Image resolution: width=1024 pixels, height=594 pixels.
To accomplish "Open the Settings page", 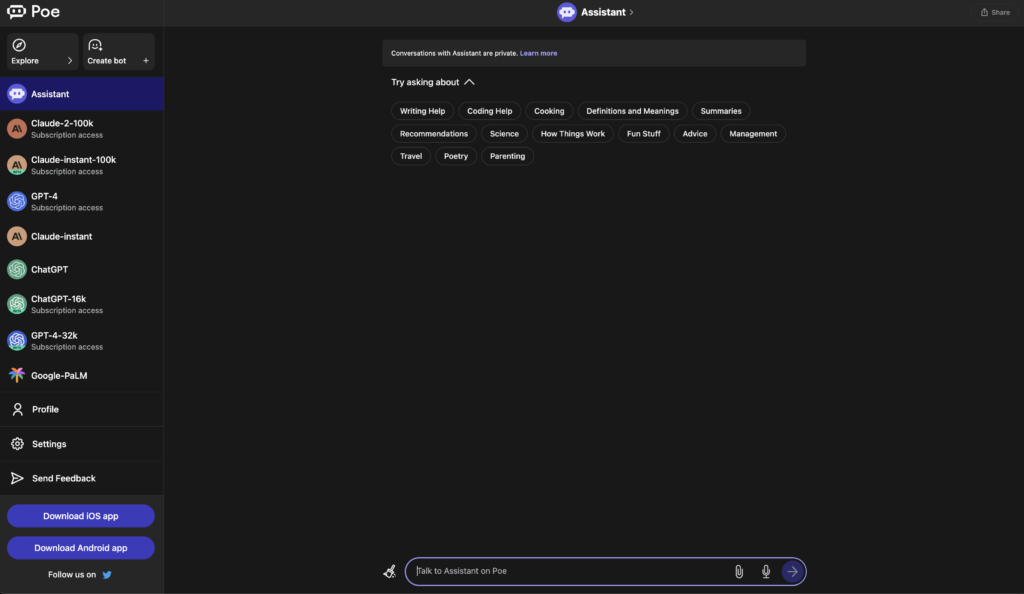I will pyautogui.click(x=82, y=444).
